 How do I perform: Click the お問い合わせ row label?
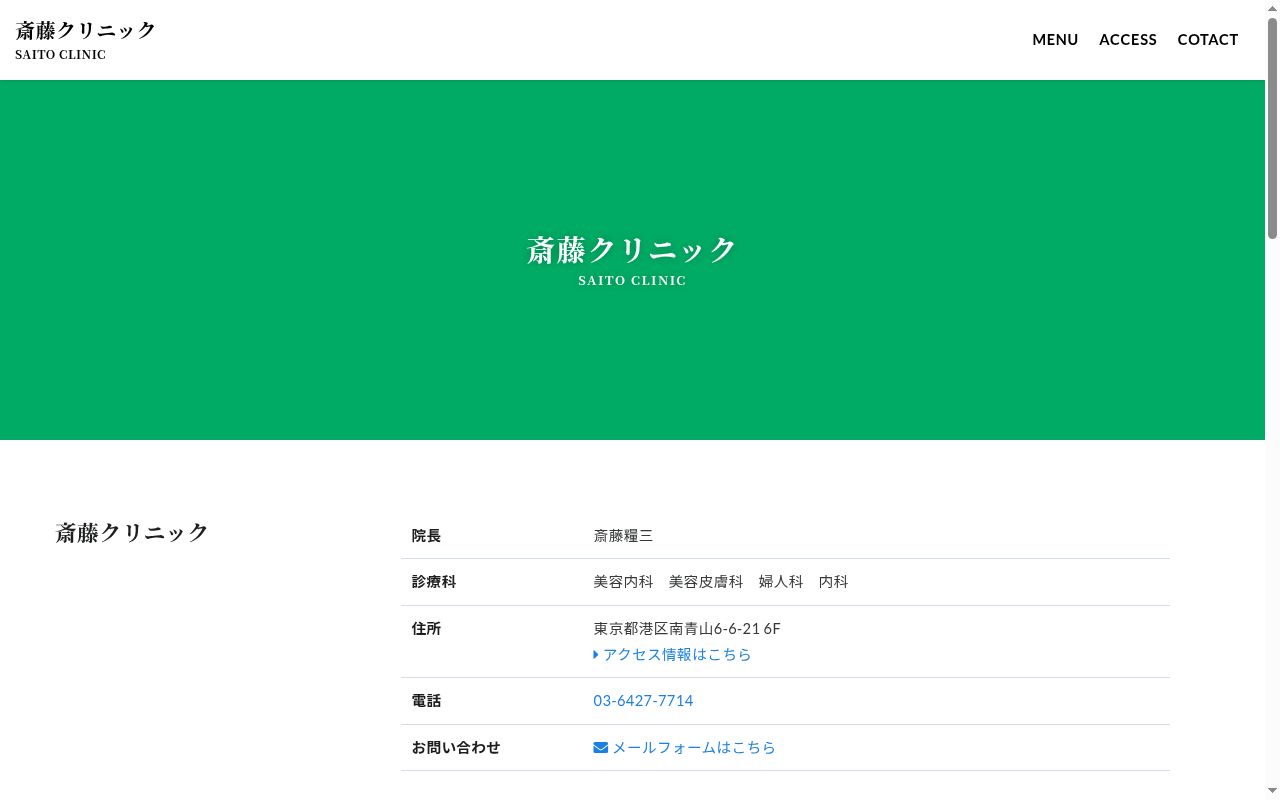456,747
